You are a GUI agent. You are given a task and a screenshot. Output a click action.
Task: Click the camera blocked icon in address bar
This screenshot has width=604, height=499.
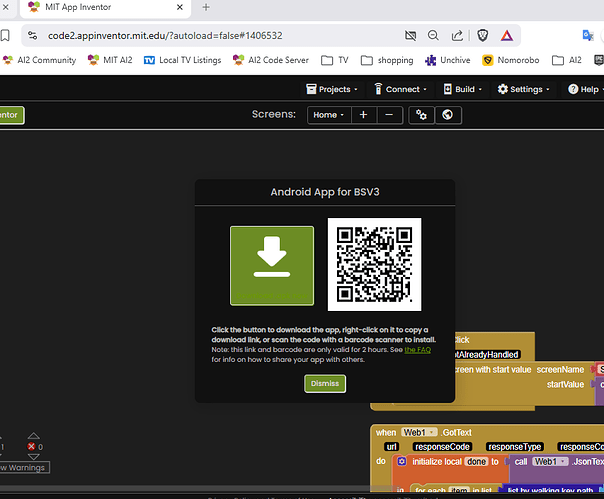tap(410, 36)
